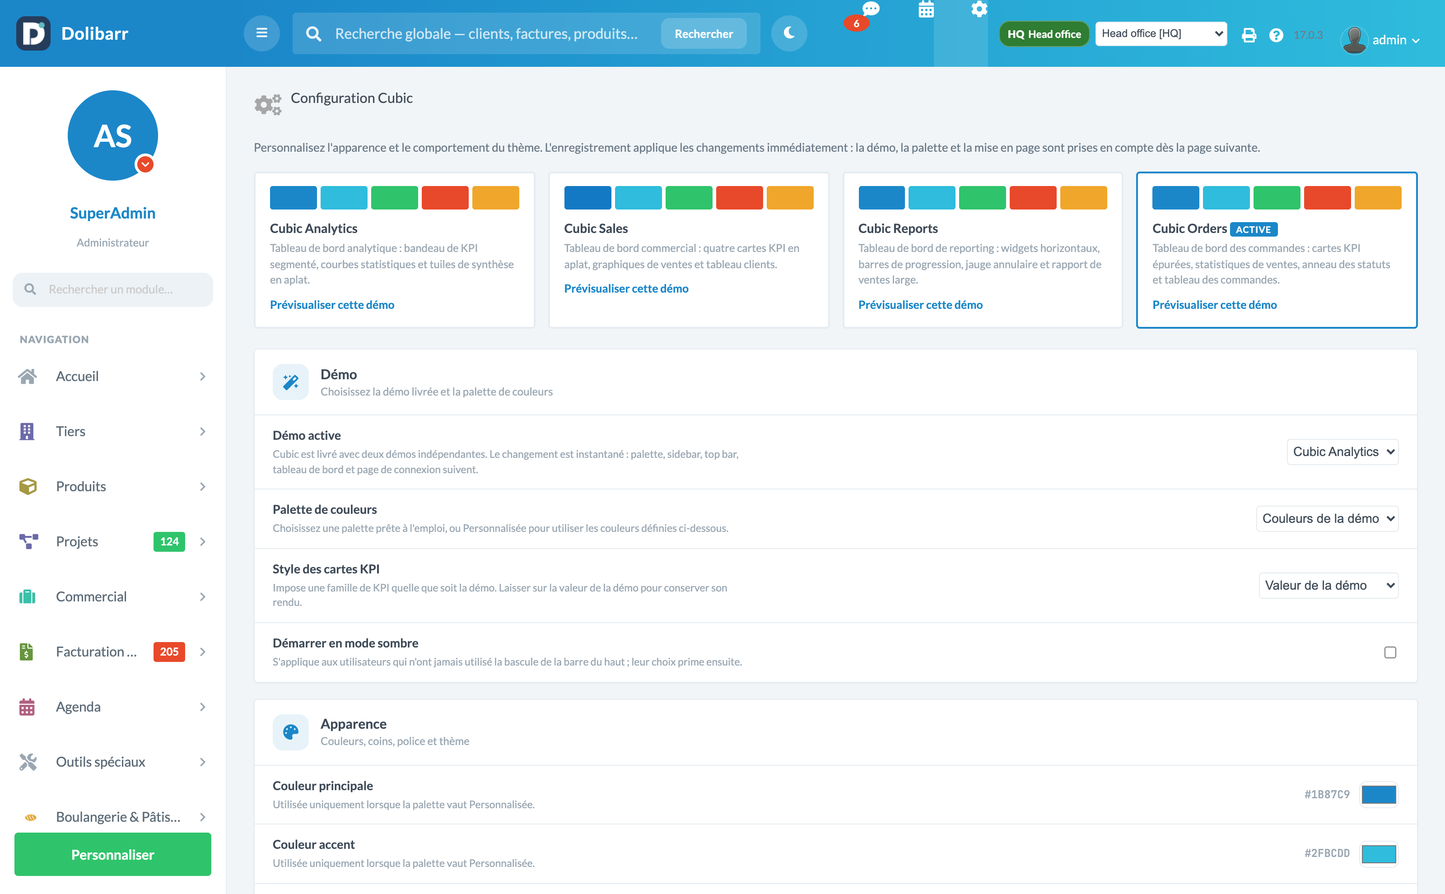This screenshot has width=1445, height=894.
Task: Click the Commercial briefcase icon
Action: click(x=27, y=596)
